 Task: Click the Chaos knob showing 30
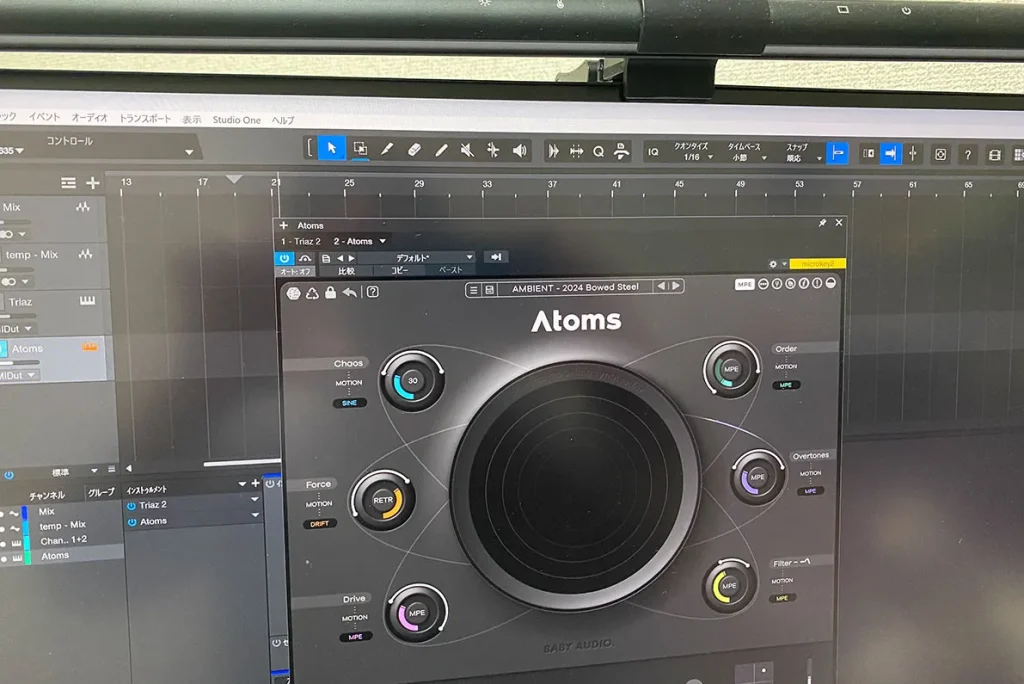point(411,380)
